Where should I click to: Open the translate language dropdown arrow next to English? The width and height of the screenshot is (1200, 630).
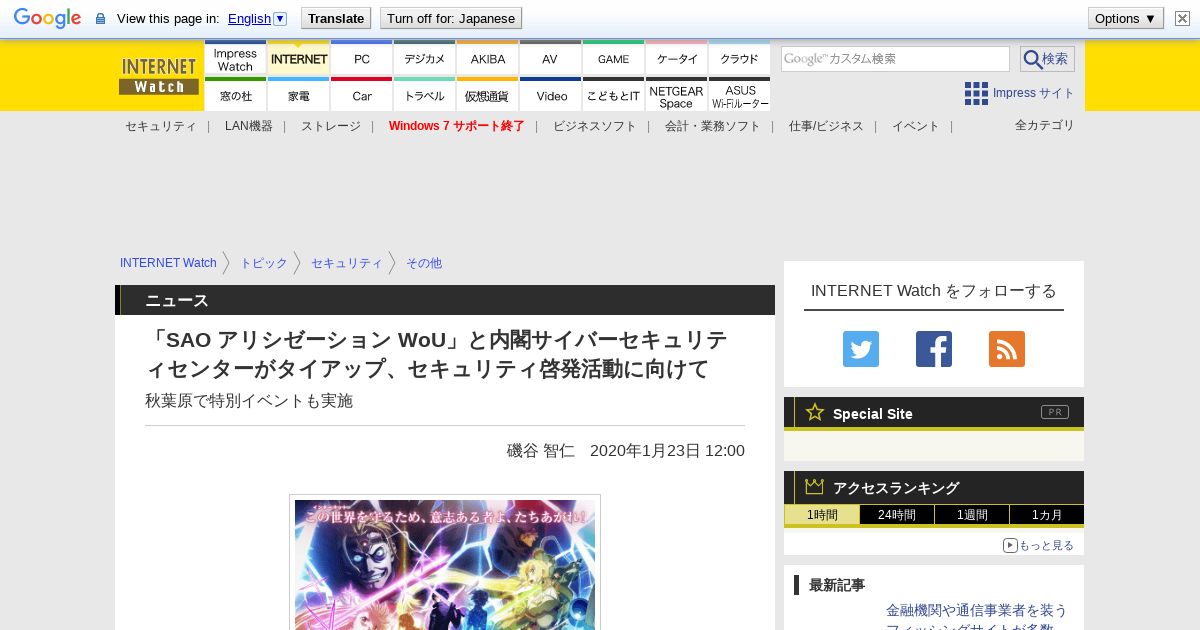click(x=280, y=18)
